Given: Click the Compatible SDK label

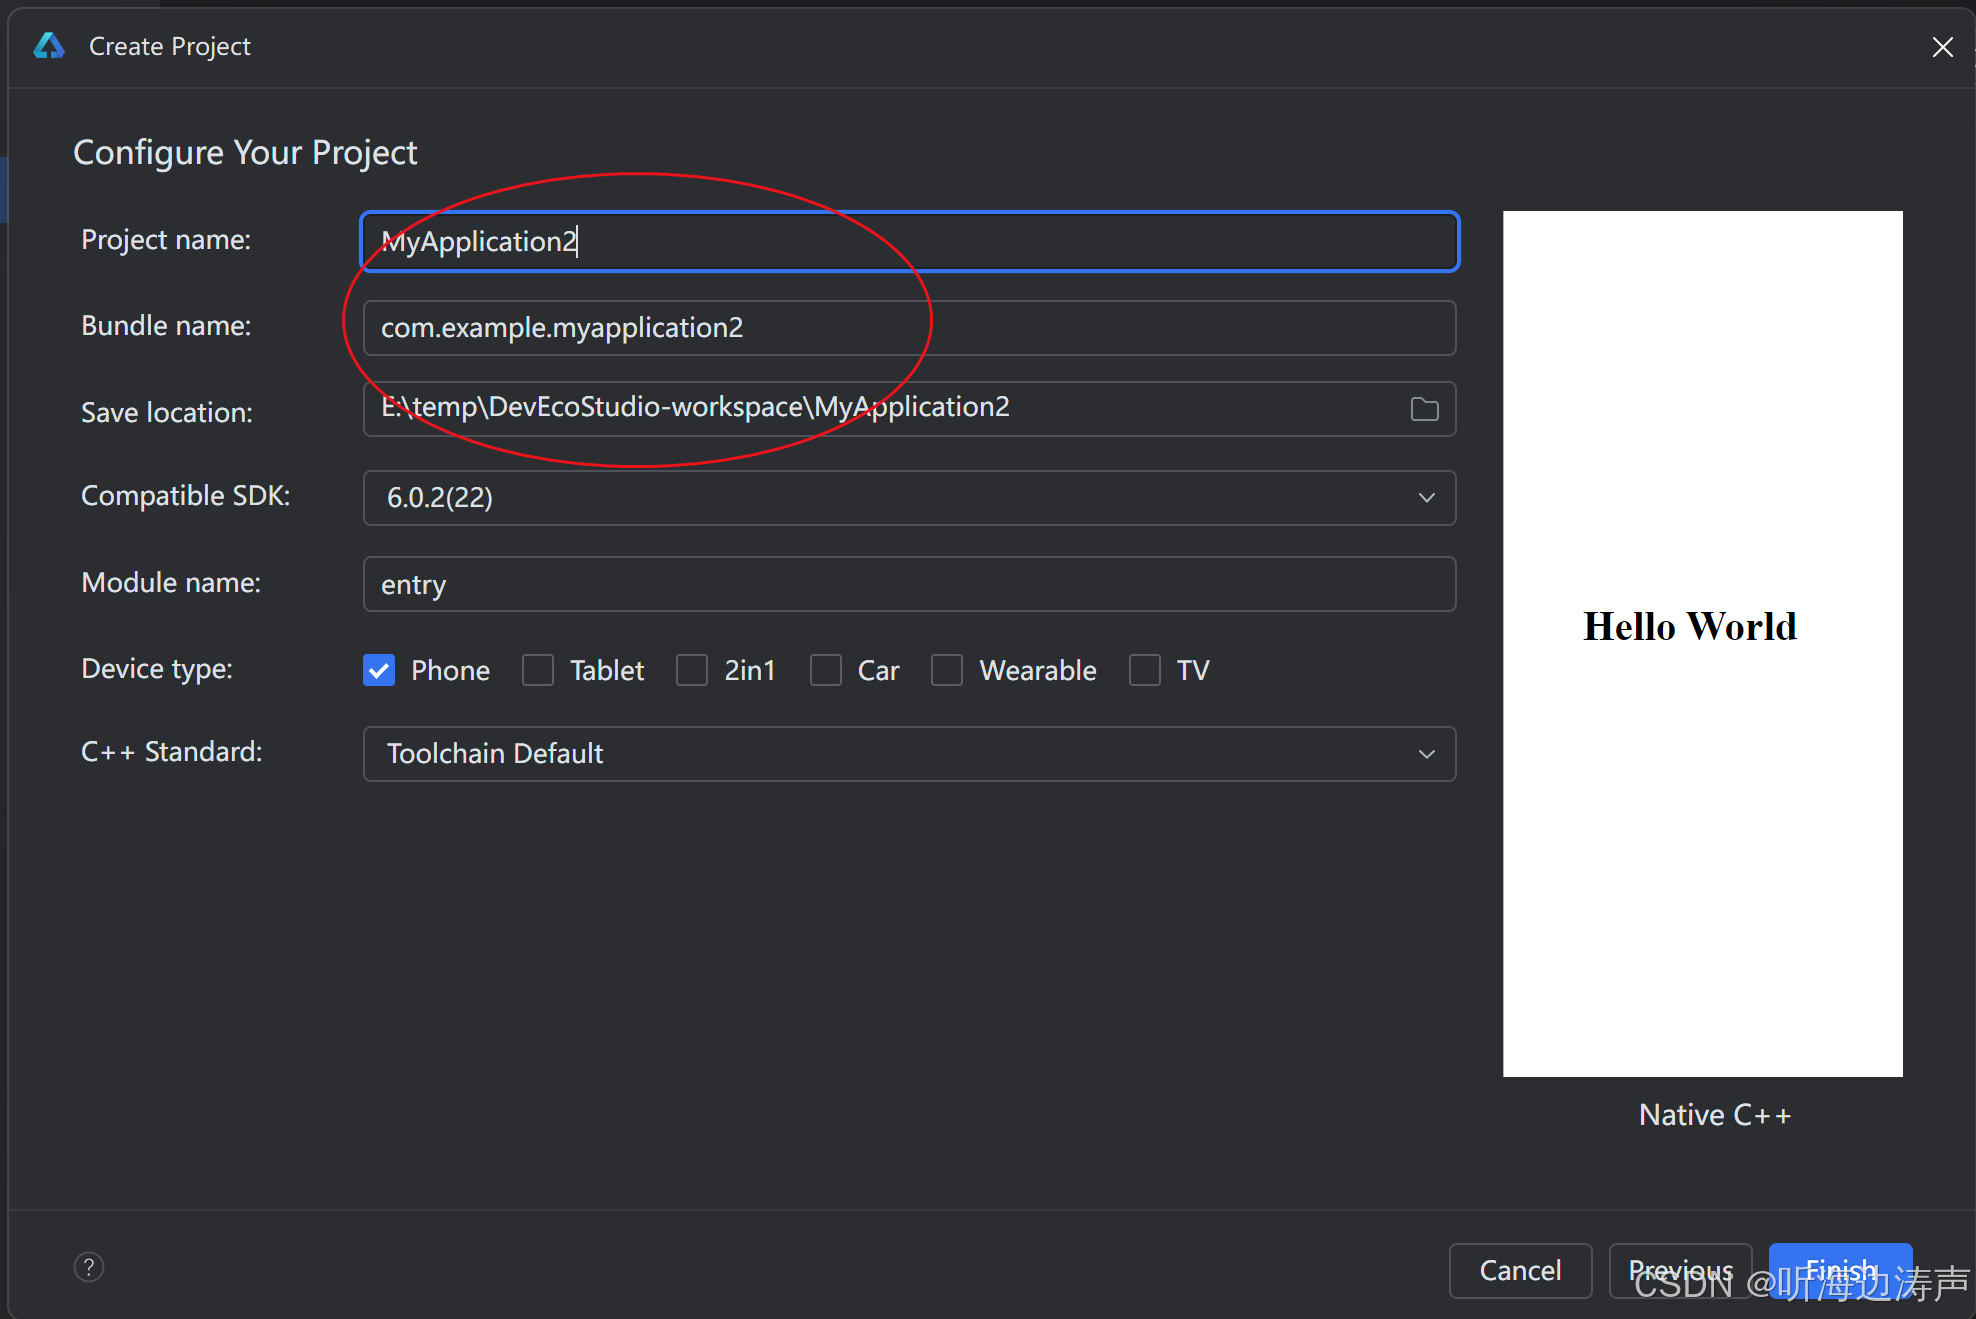Looking at the screenshot, I should (185, 496).
